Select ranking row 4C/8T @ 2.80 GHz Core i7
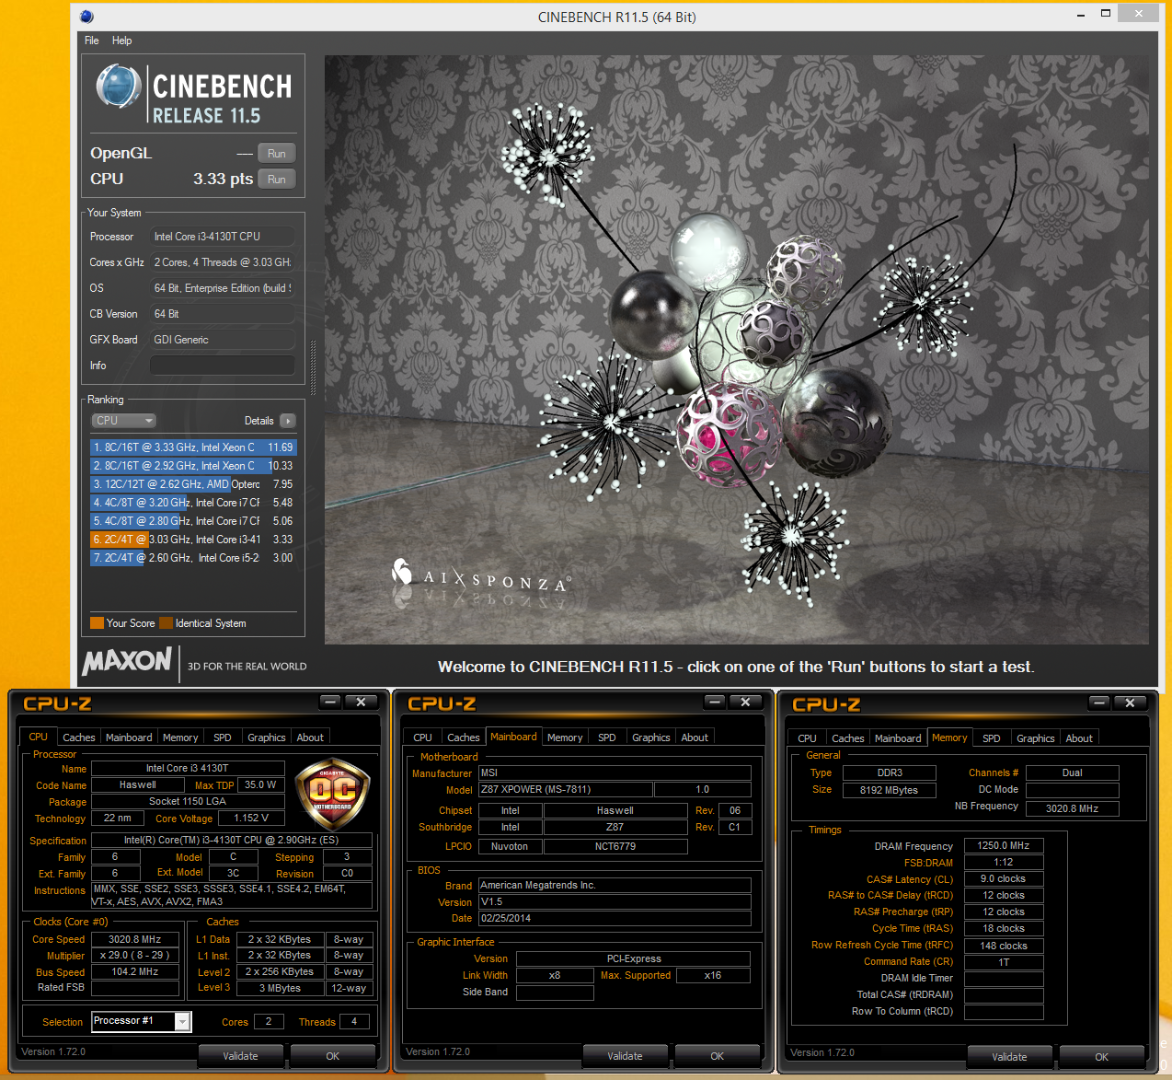The width and height of the screenshot is (1172, 1080). coord(193,521)
